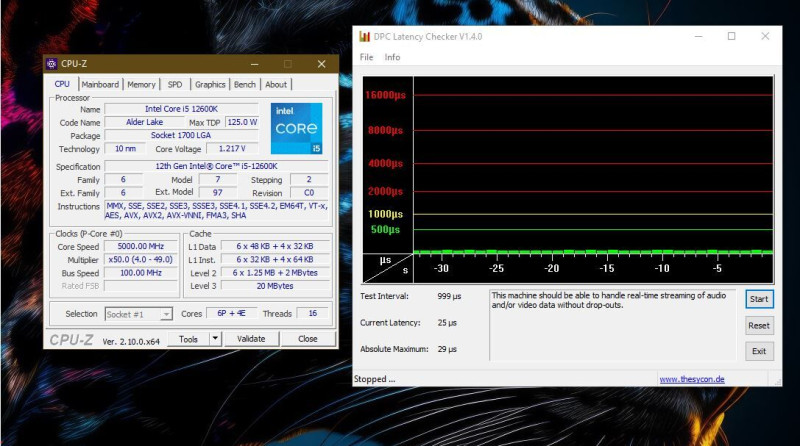Click the Revision value C0
Viewport: 800px width, 446px height.
[x=309, y=192]
